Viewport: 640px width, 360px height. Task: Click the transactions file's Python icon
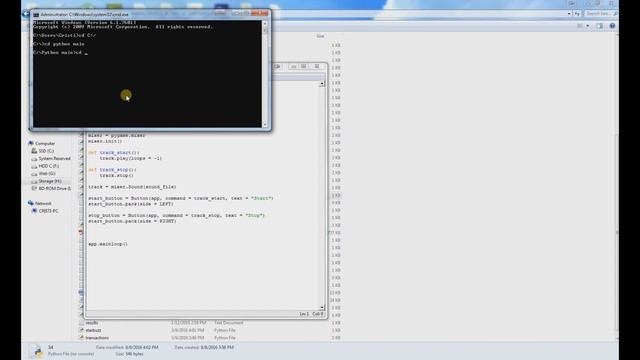[x=82, y=338]
